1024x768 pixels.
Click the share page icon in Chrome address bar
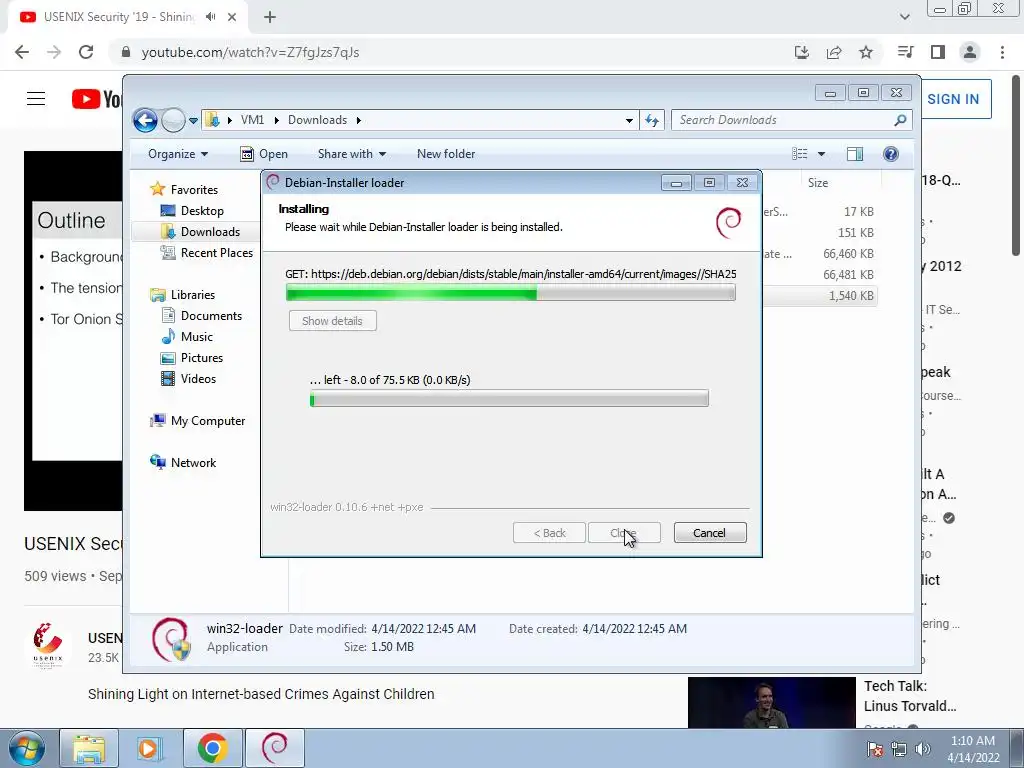point(834,52)
